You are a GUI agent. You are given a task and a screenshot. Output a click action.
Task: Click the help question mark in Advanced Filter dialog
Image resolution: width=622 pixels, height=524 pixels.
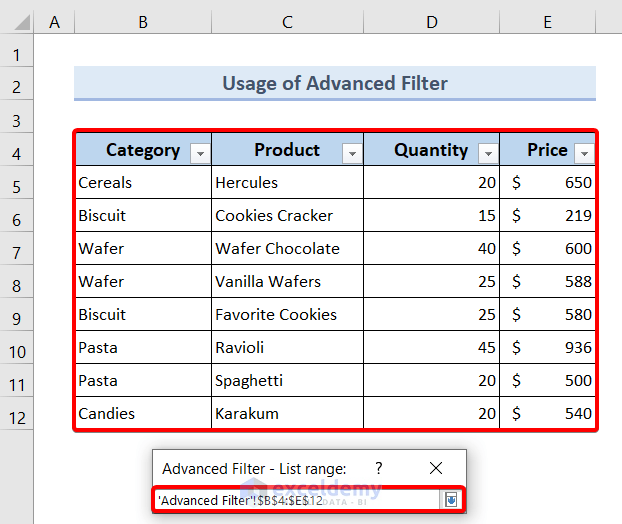[378, 468]
